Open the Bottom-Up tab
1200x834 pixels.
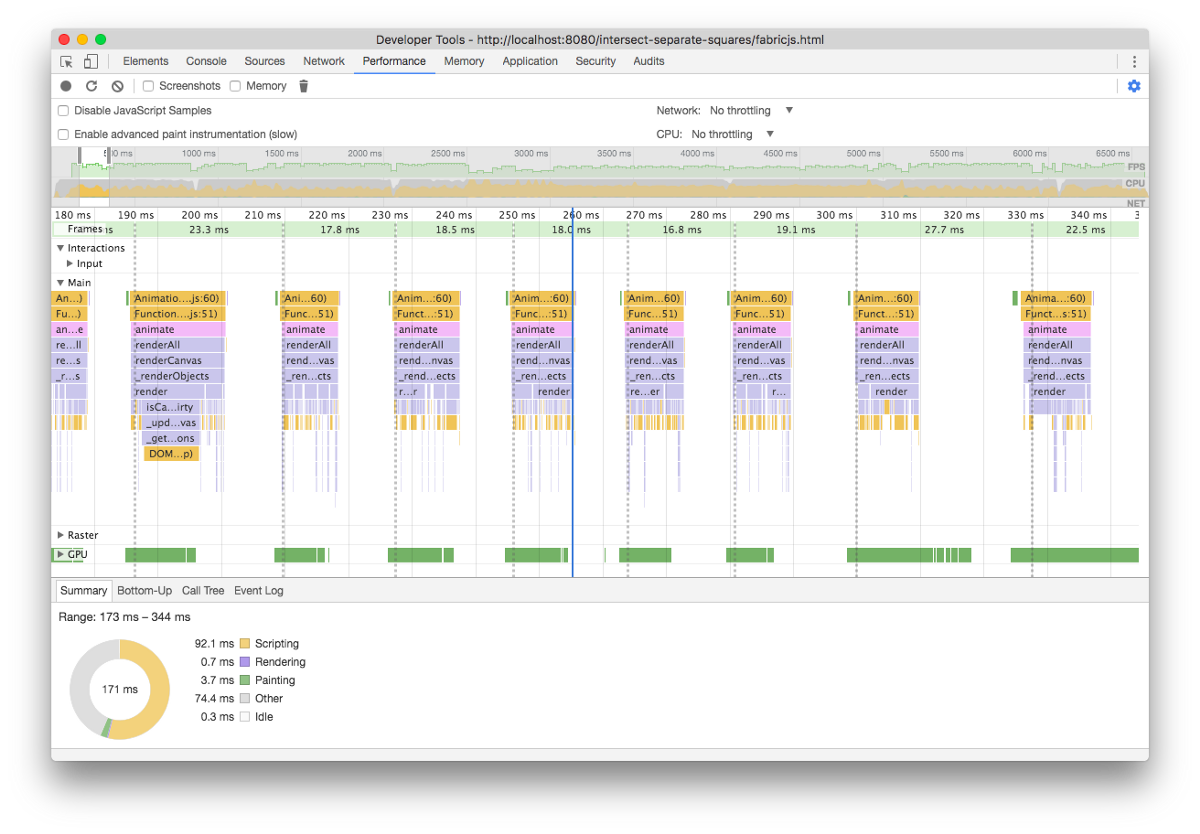point(144,591)
